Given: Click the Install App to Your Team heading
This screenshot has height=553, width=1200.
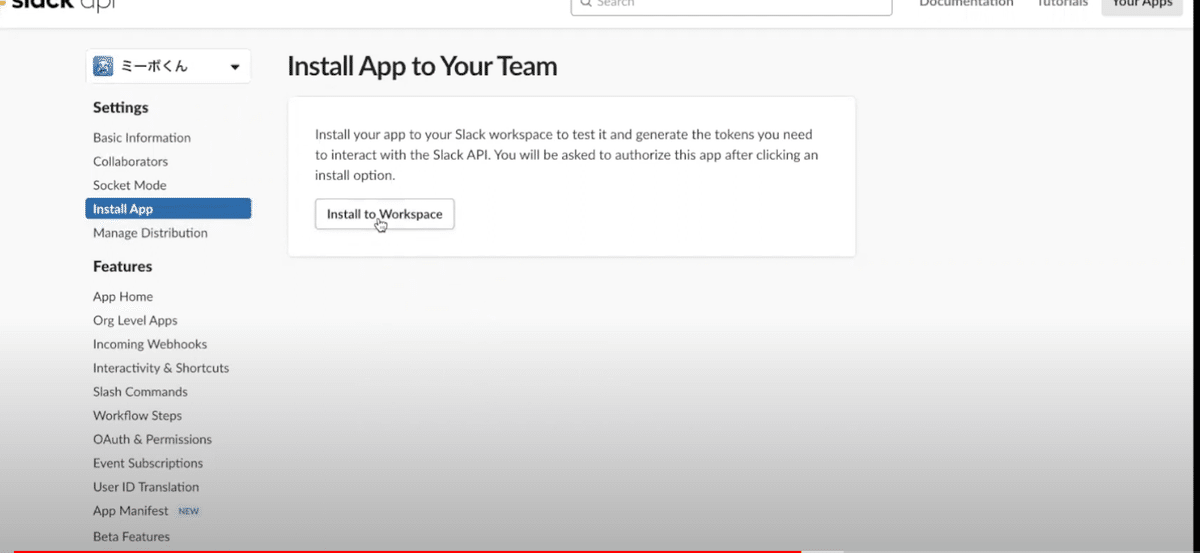Looking at the screenshot, I should click(422, 67).
